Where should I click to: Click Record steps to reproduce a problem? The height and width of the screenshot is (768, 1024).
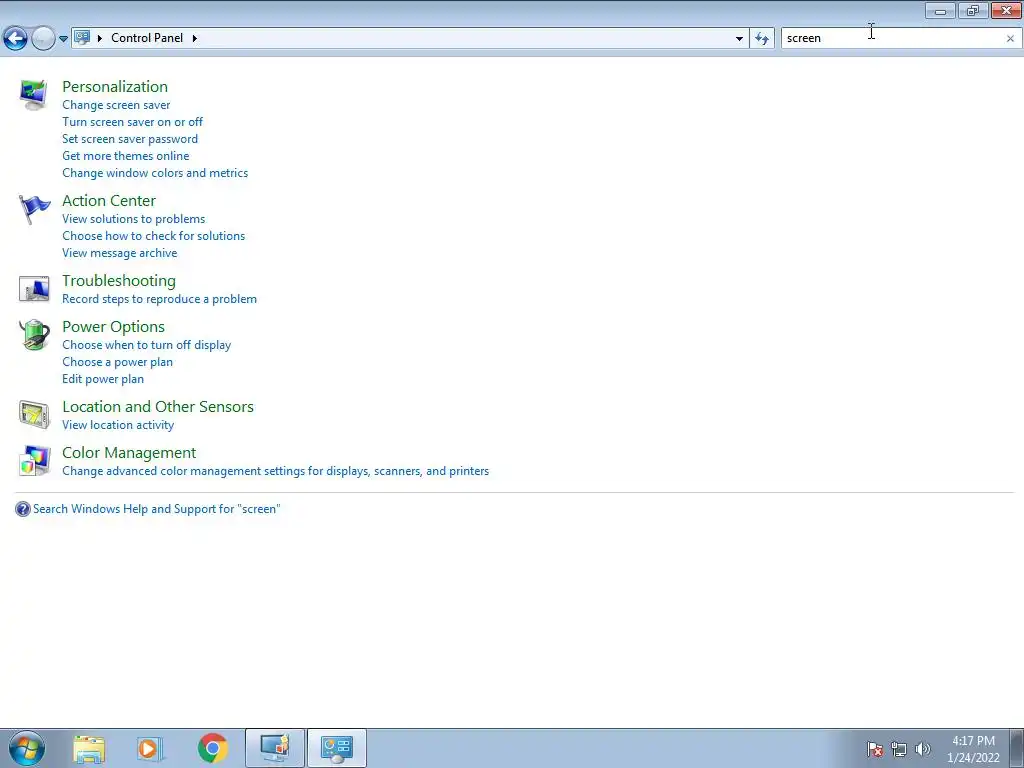coord(159,298)
